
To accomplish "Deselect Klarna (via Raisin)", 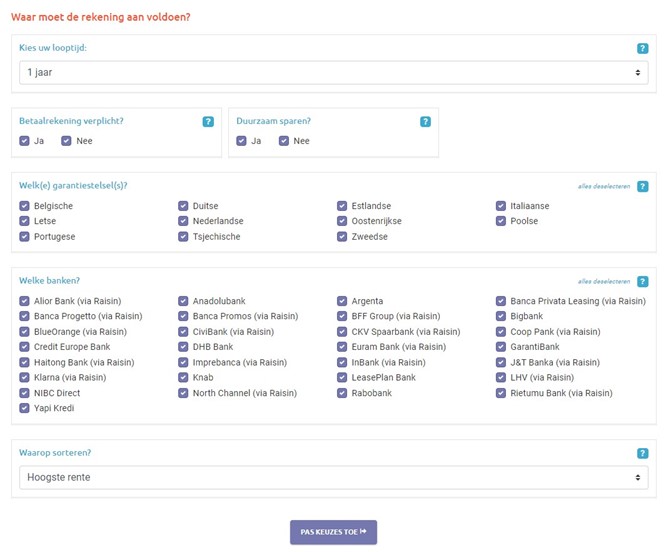I will pyautogui.click(x=24, y=377).
